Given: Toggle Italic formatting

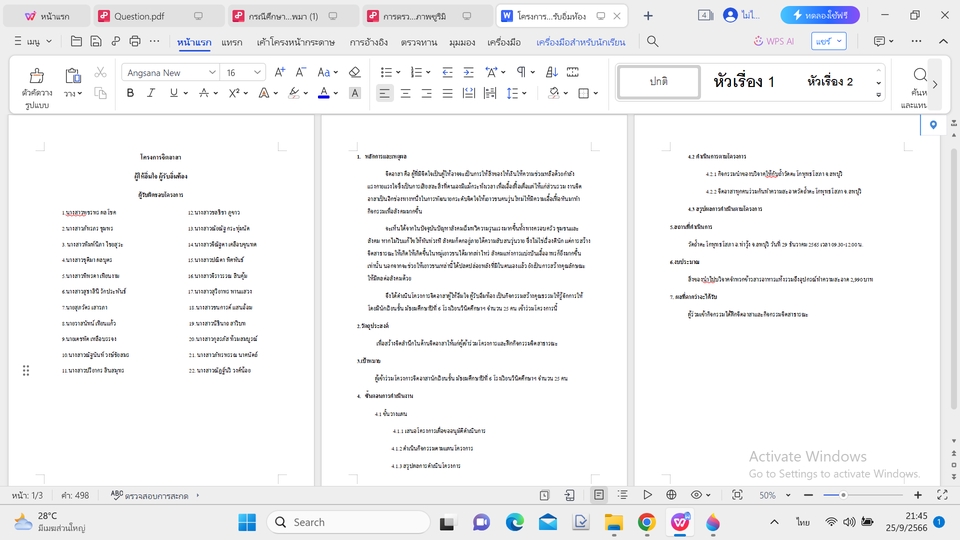Looking at the screenshot, I should 151,93.
